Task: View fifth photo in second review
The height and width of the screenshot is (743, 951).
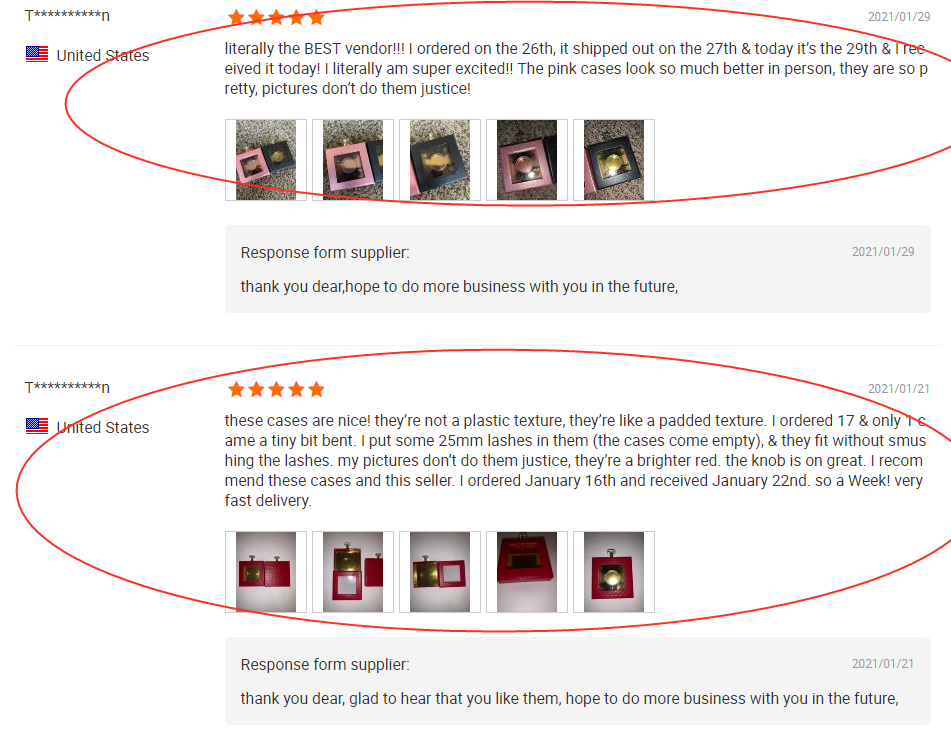Action: click(614, 572)
